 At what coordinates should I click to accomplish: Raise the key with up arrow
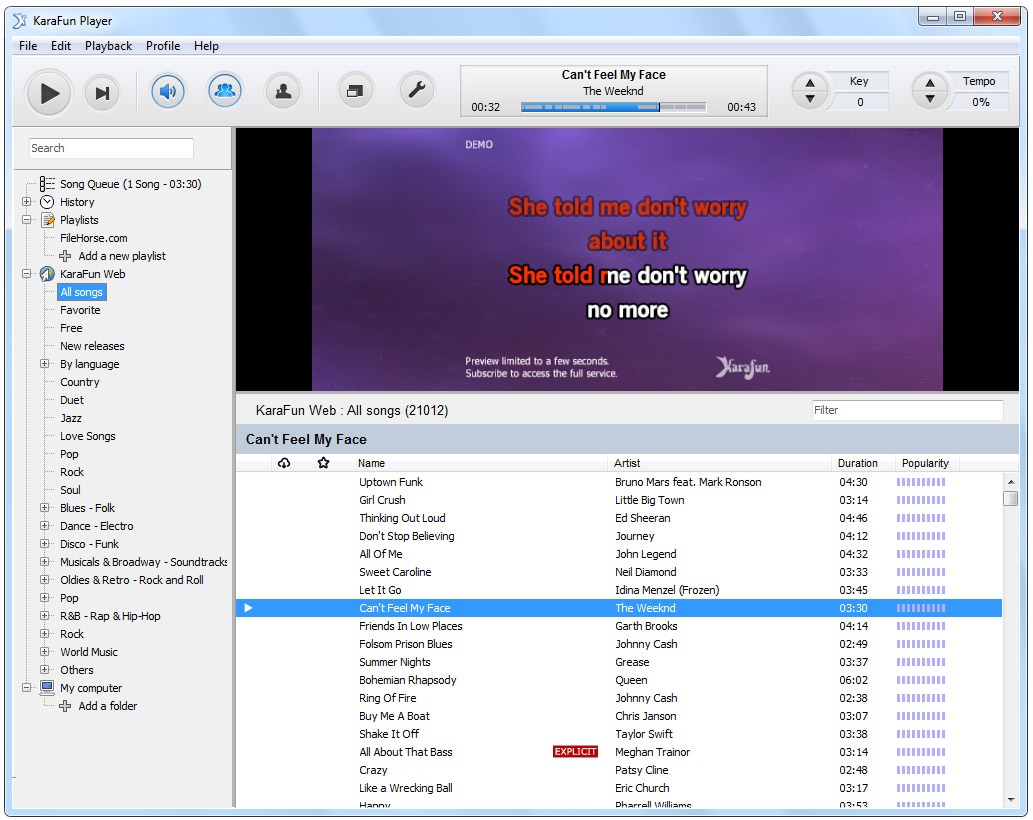(x=810, y=84)
